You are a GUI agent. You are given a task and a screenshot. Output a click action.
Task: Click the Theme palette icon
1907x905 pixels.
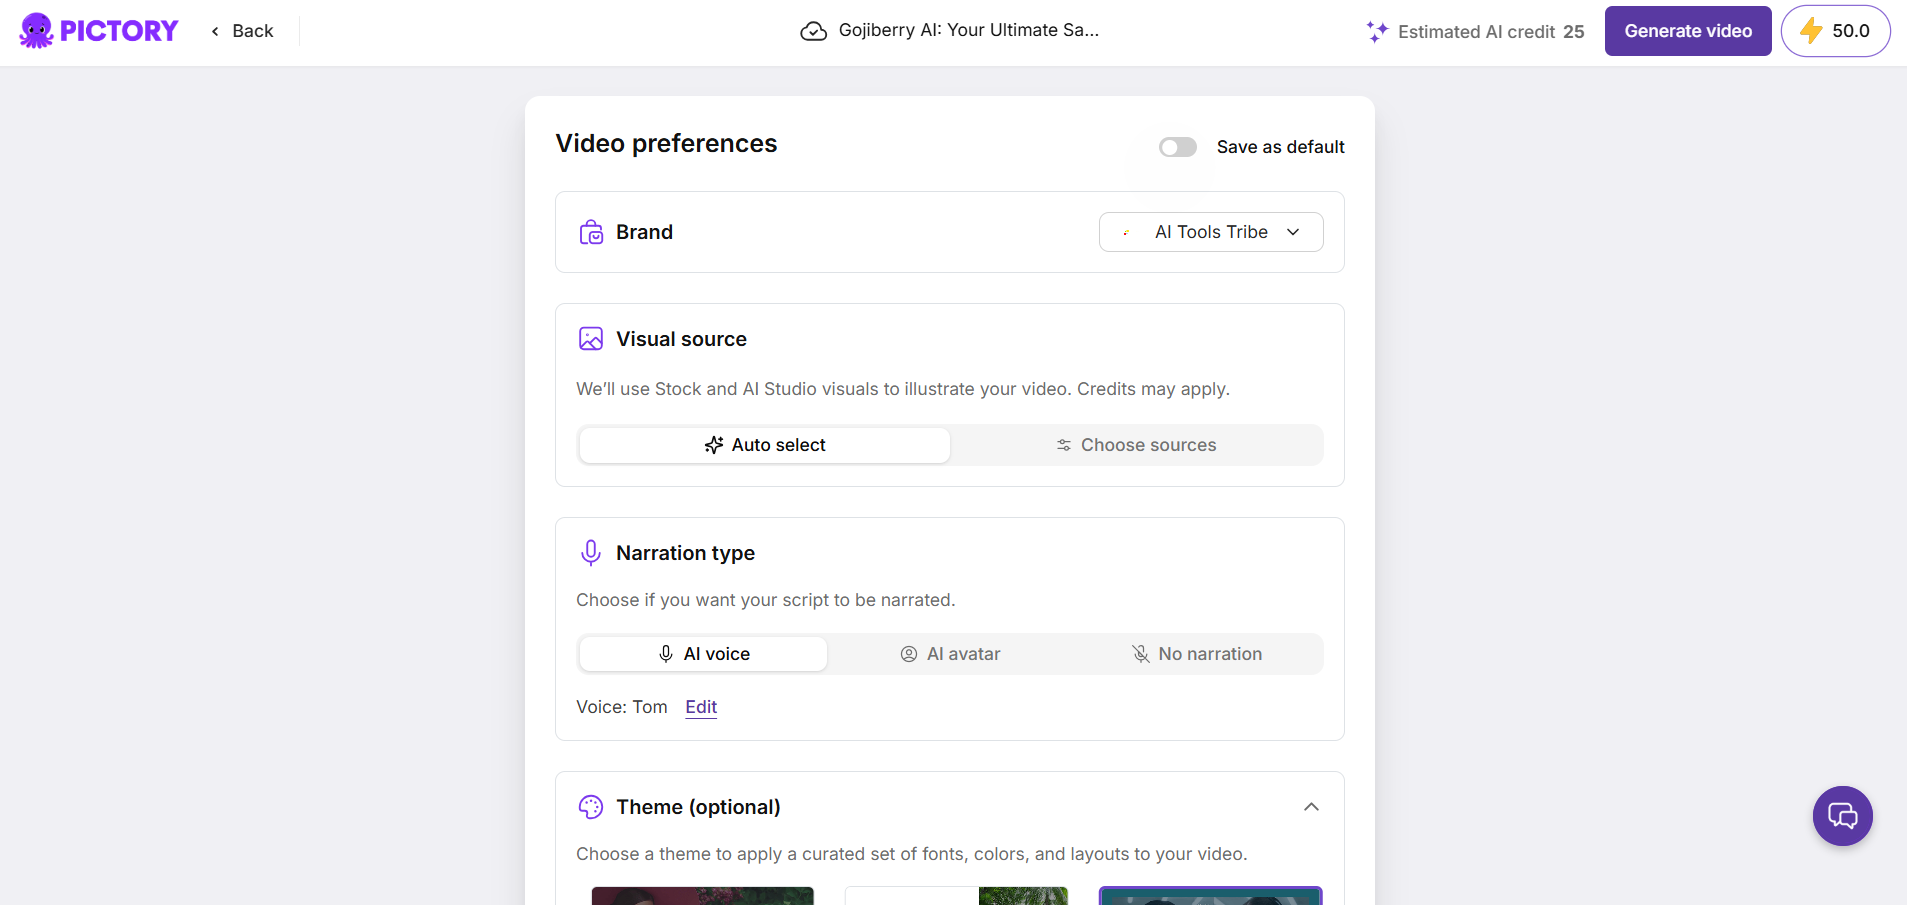(x=591, y=807)
